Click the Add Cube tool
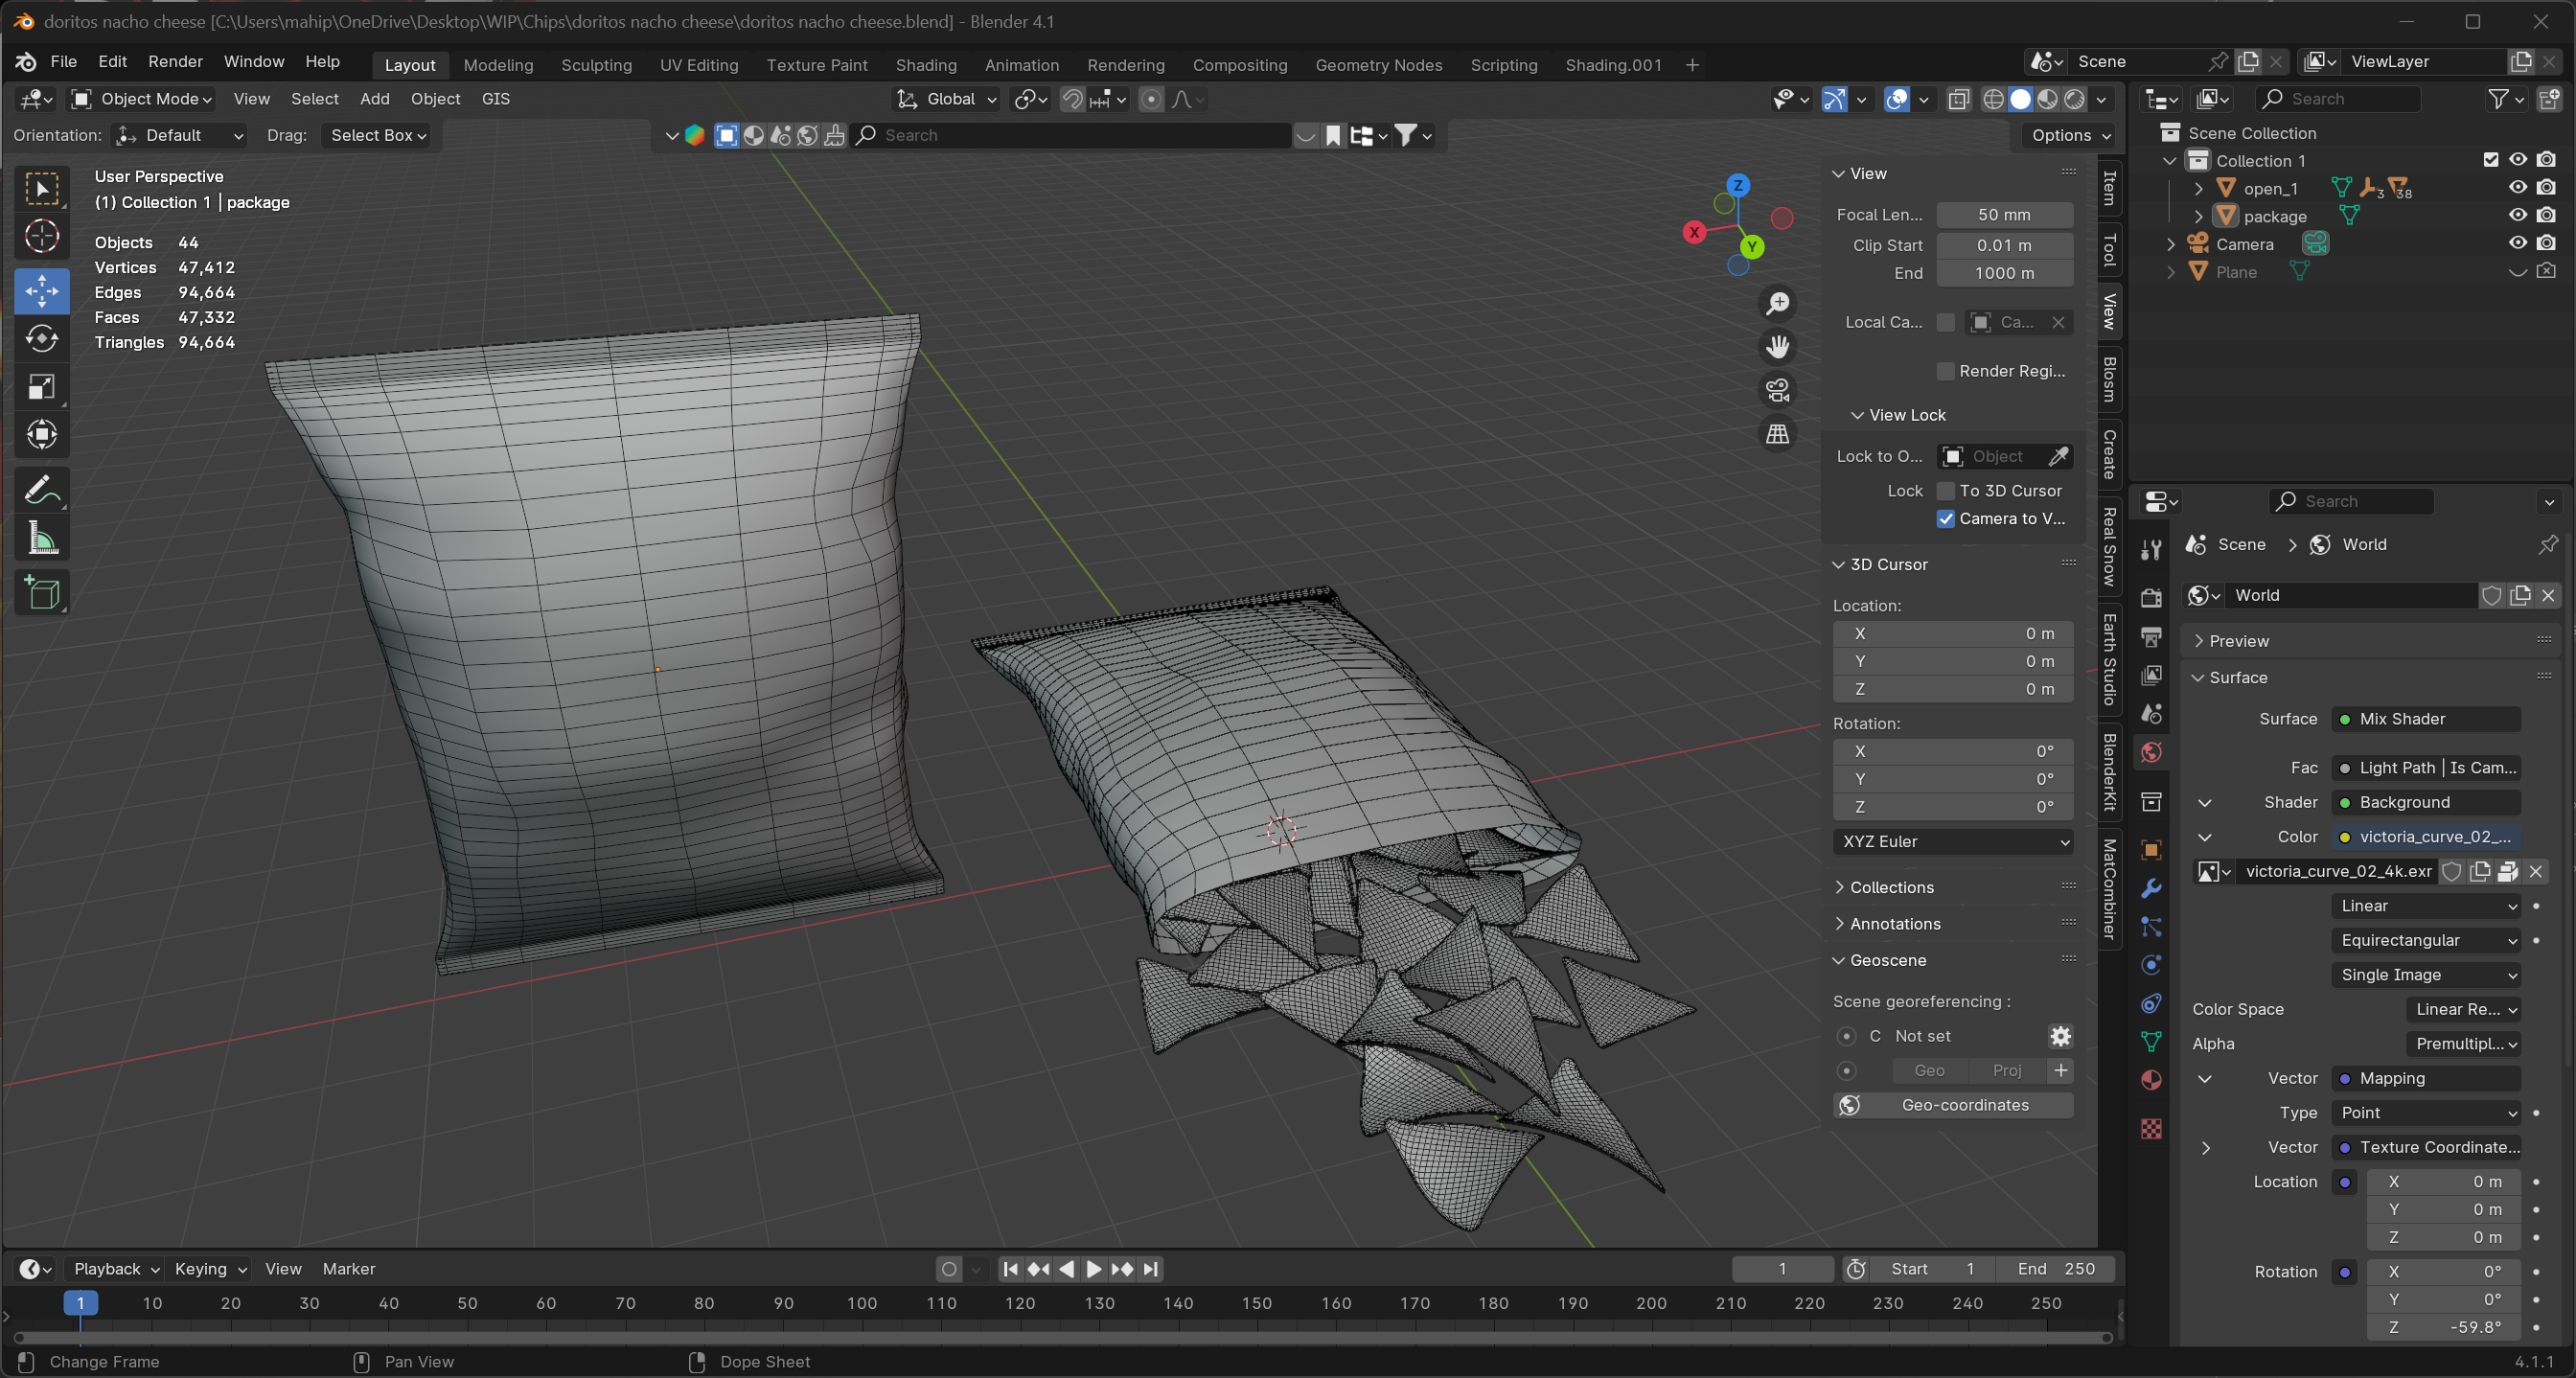The height and width of the screenshot is (1378, 2576). point(41,593)
